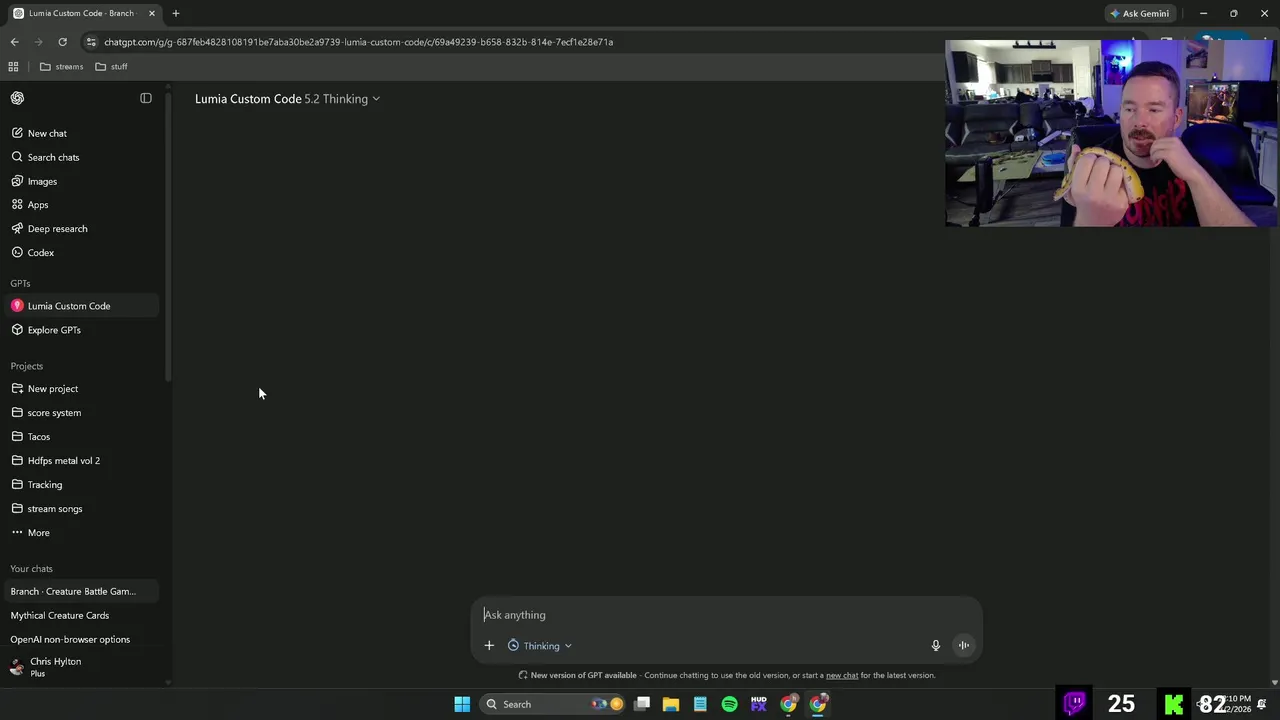Open File Explorer from taskbar
This screenshot has width=1280, height=720.
click(x=671, y=704)
